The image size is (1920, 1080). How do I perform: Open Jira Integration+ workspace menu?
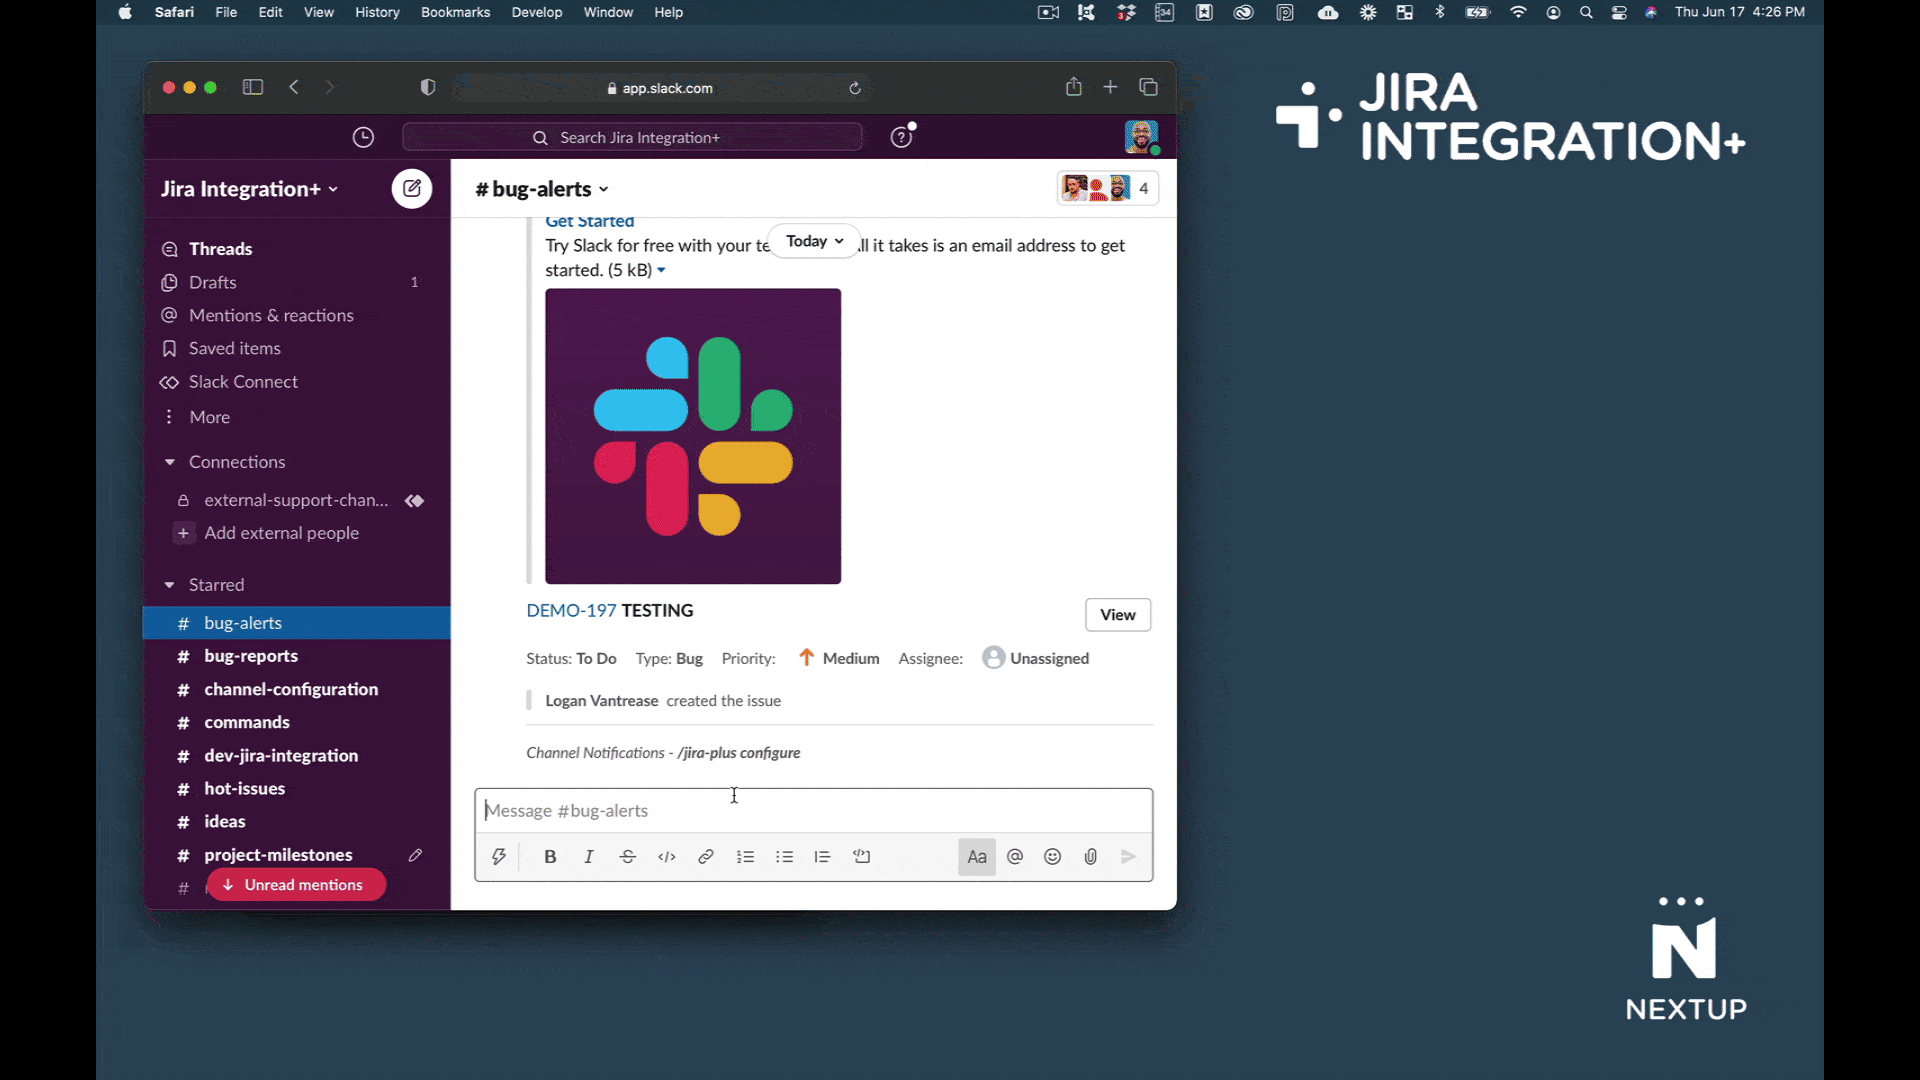pyautogui.click(x=250, y=189)
